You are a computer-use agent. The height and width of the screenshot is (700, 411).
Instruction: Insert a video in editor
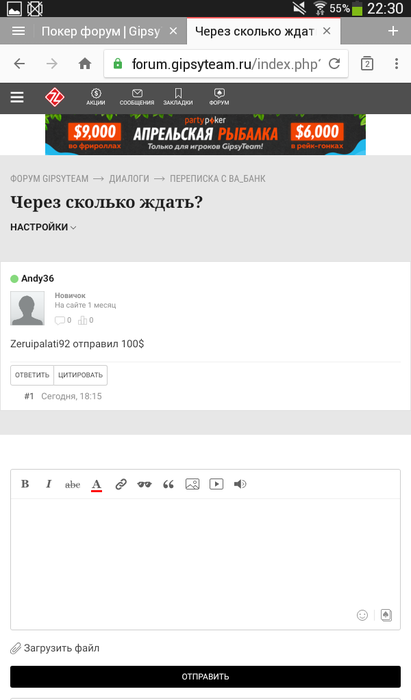tap(216, 484)
